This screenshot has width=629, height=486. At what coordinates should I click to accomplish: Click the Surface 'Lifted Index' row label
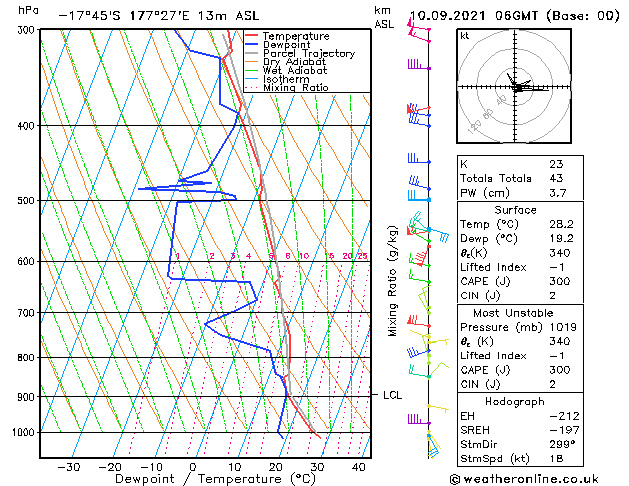[493, 267]
